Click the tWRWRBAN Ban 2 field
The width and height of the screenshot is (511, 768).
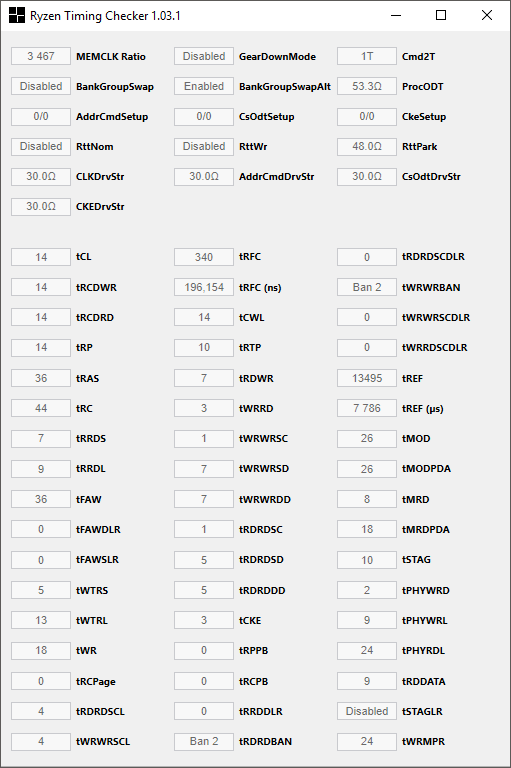367,288
